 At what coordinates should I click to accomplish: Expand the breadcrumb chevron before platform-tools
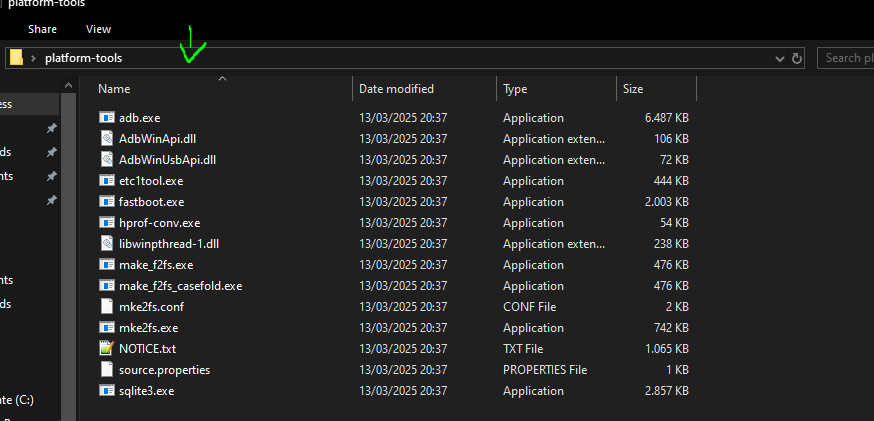[x=33, y=58]
